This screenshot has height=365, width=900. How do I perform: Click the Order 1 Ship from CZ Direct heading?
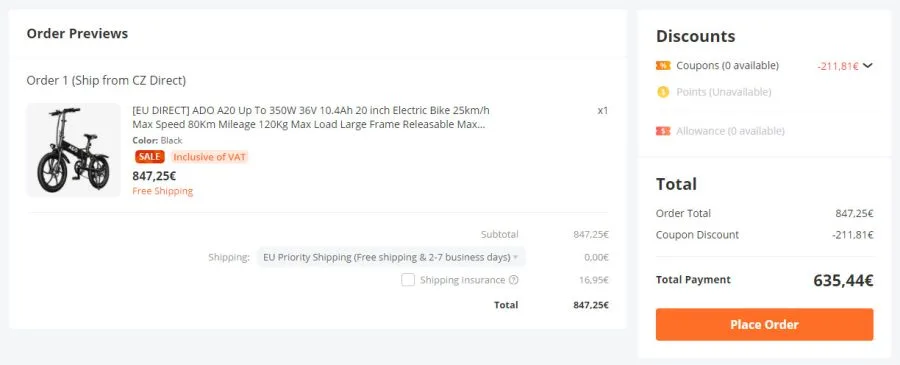[106, 80]
